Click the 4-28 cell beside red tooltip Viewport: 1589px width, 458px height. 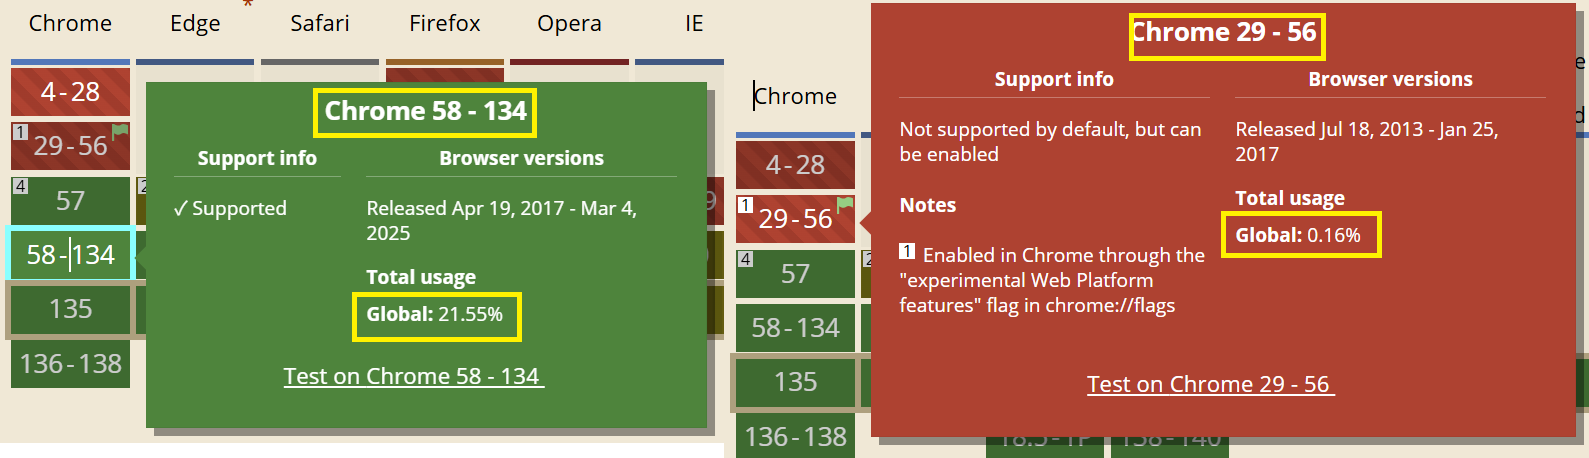795,165
